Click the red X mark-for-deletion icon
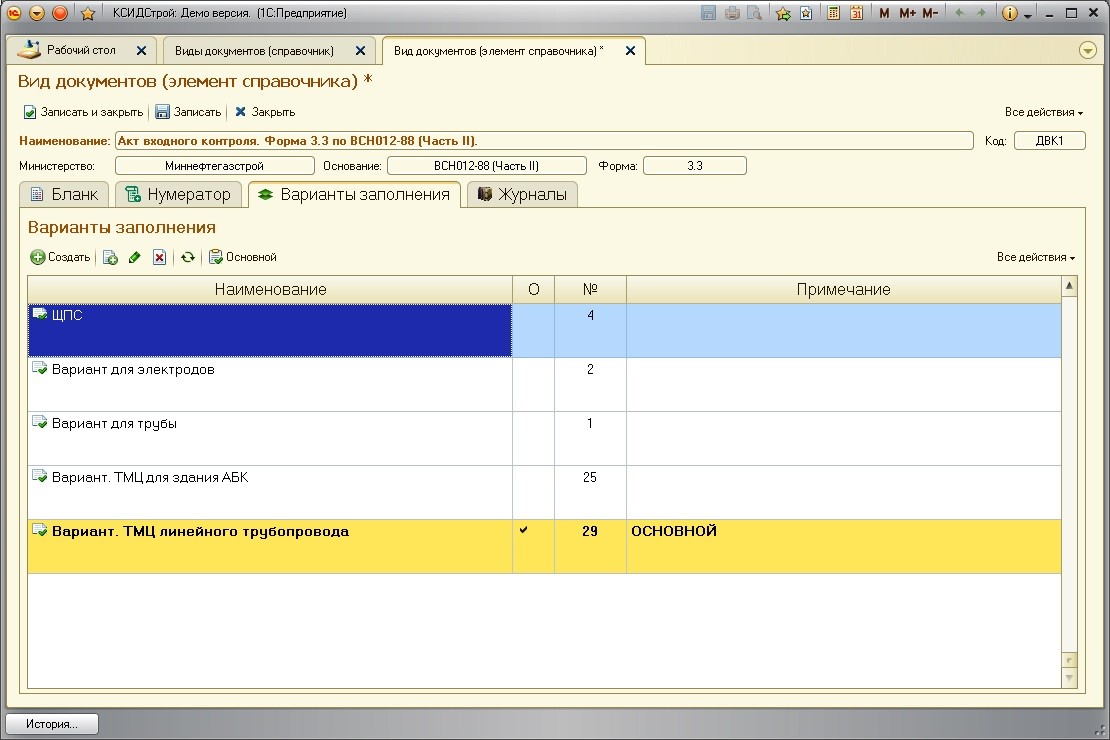The height and width of the screenshot is (740, 1110). pos(159,258)
